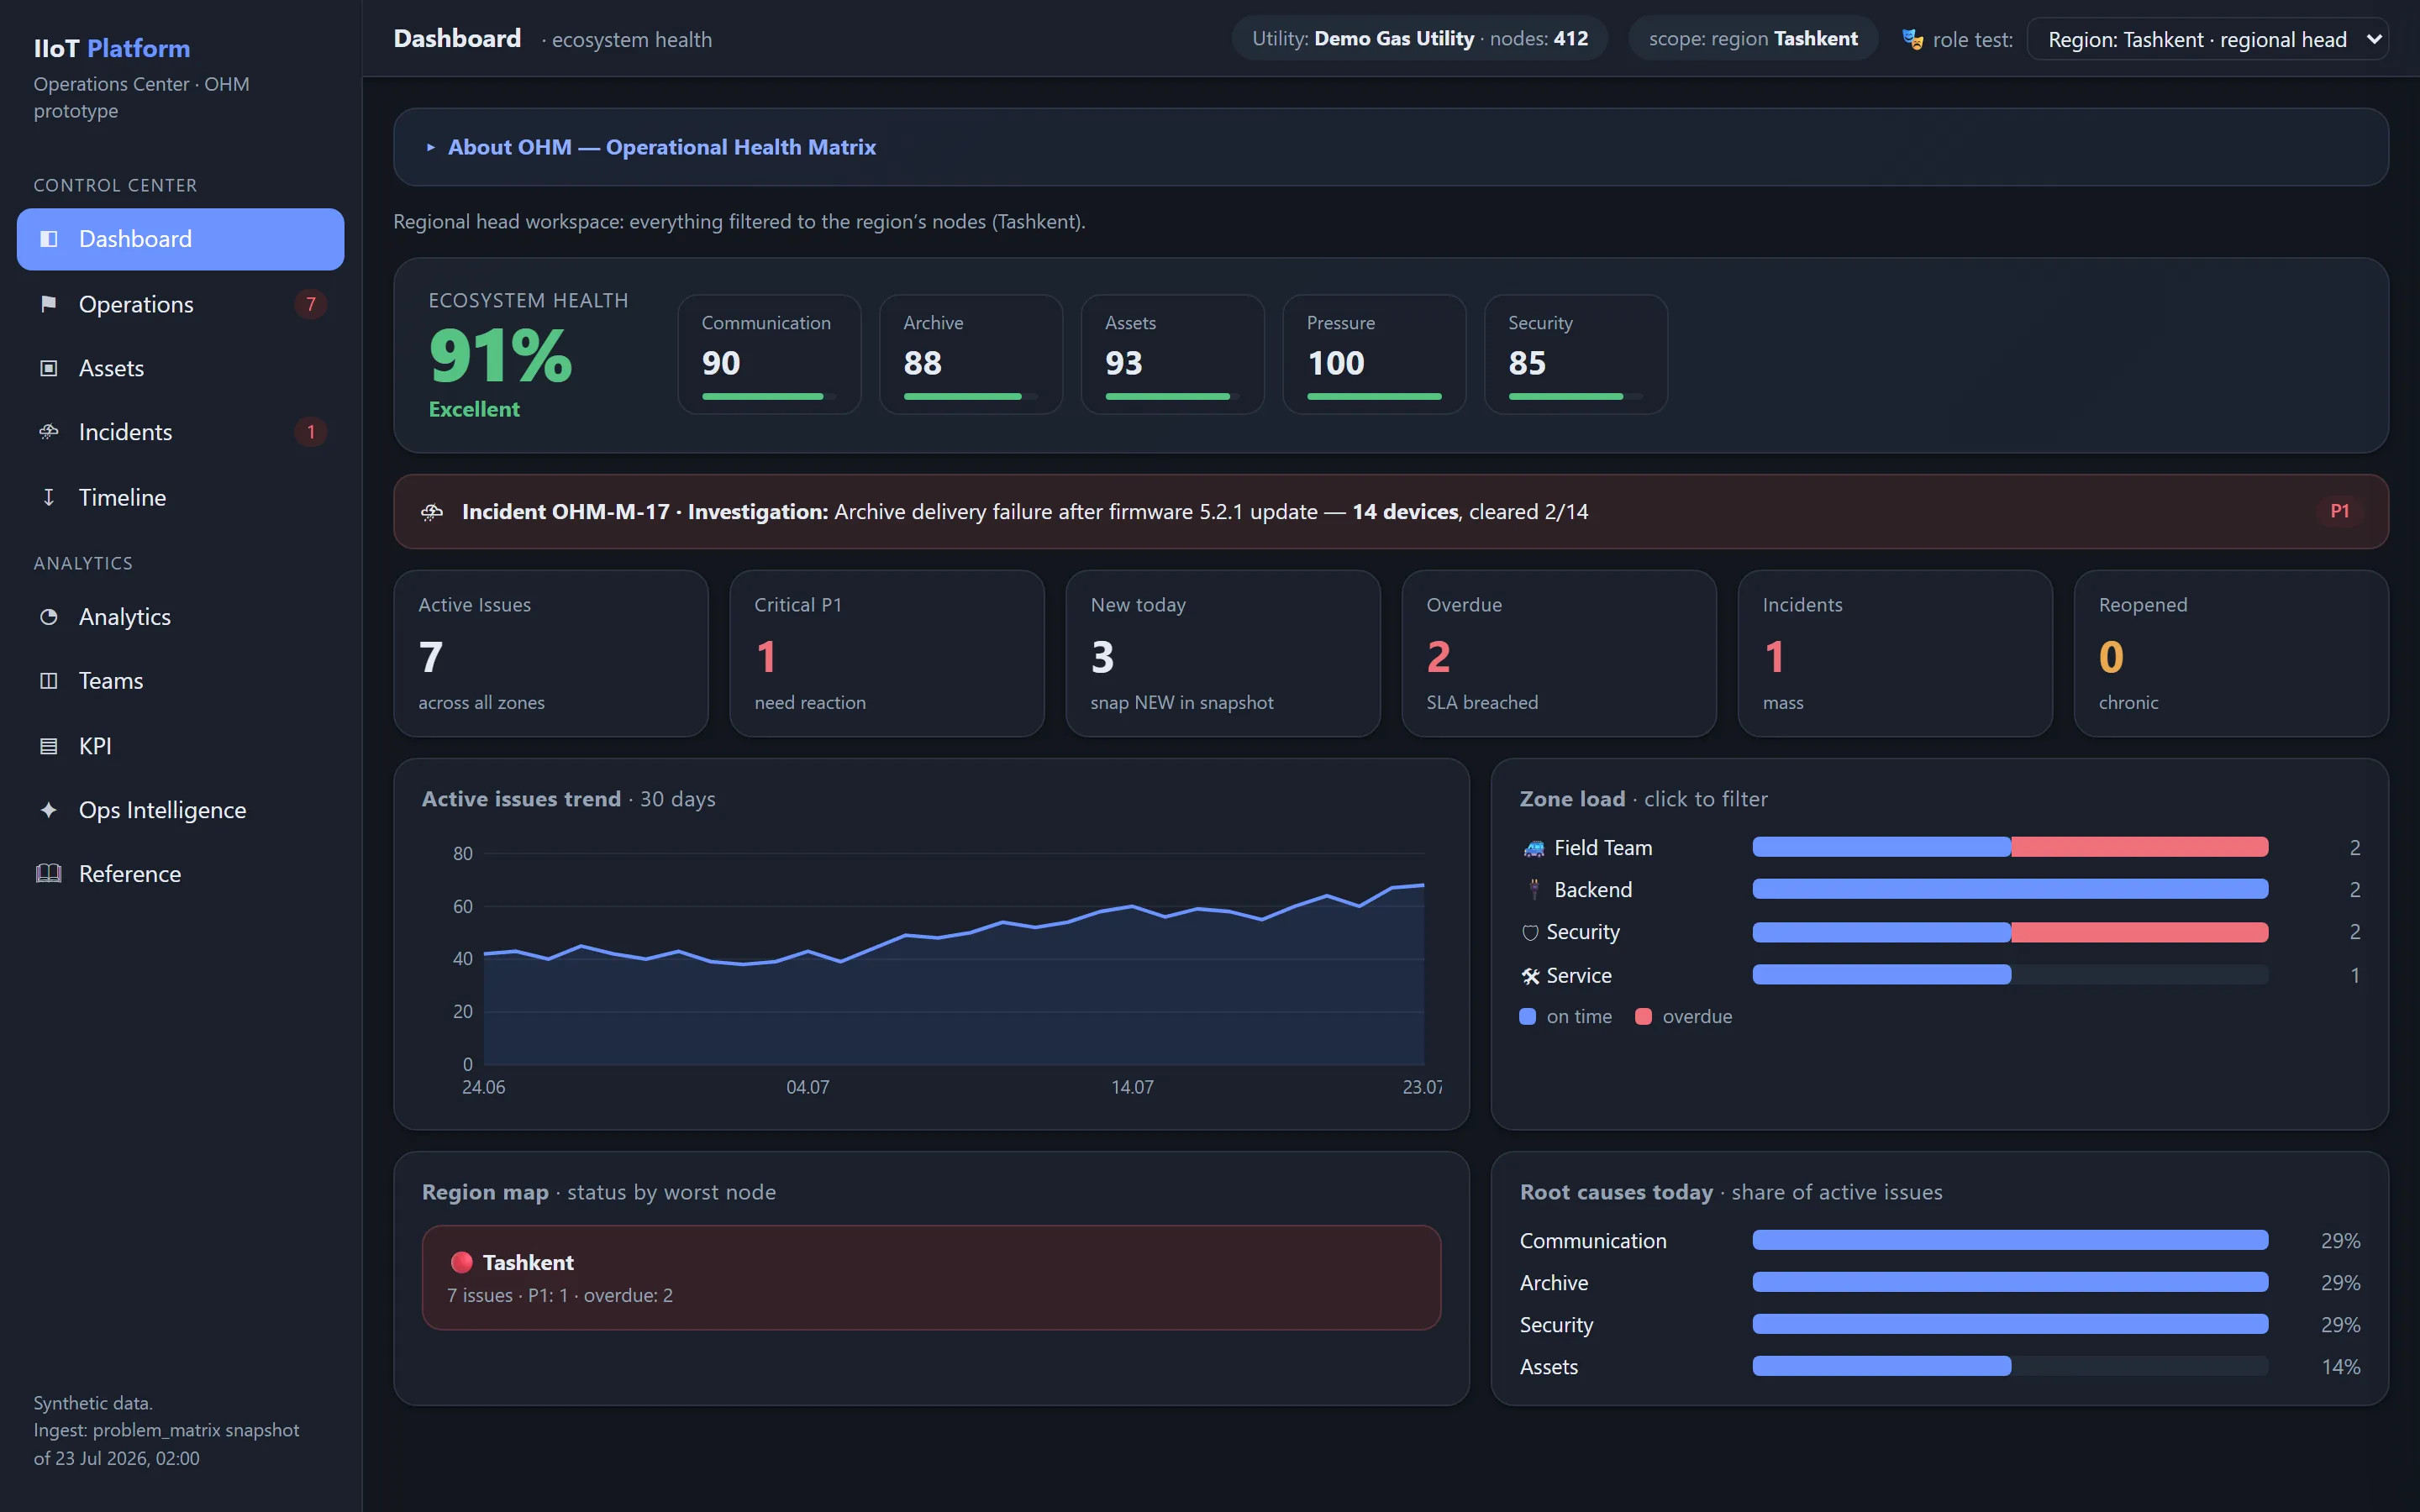Click the overdue legend swatch
Viewport: 2420px width, 1512px height.
coord(1643,1017)
